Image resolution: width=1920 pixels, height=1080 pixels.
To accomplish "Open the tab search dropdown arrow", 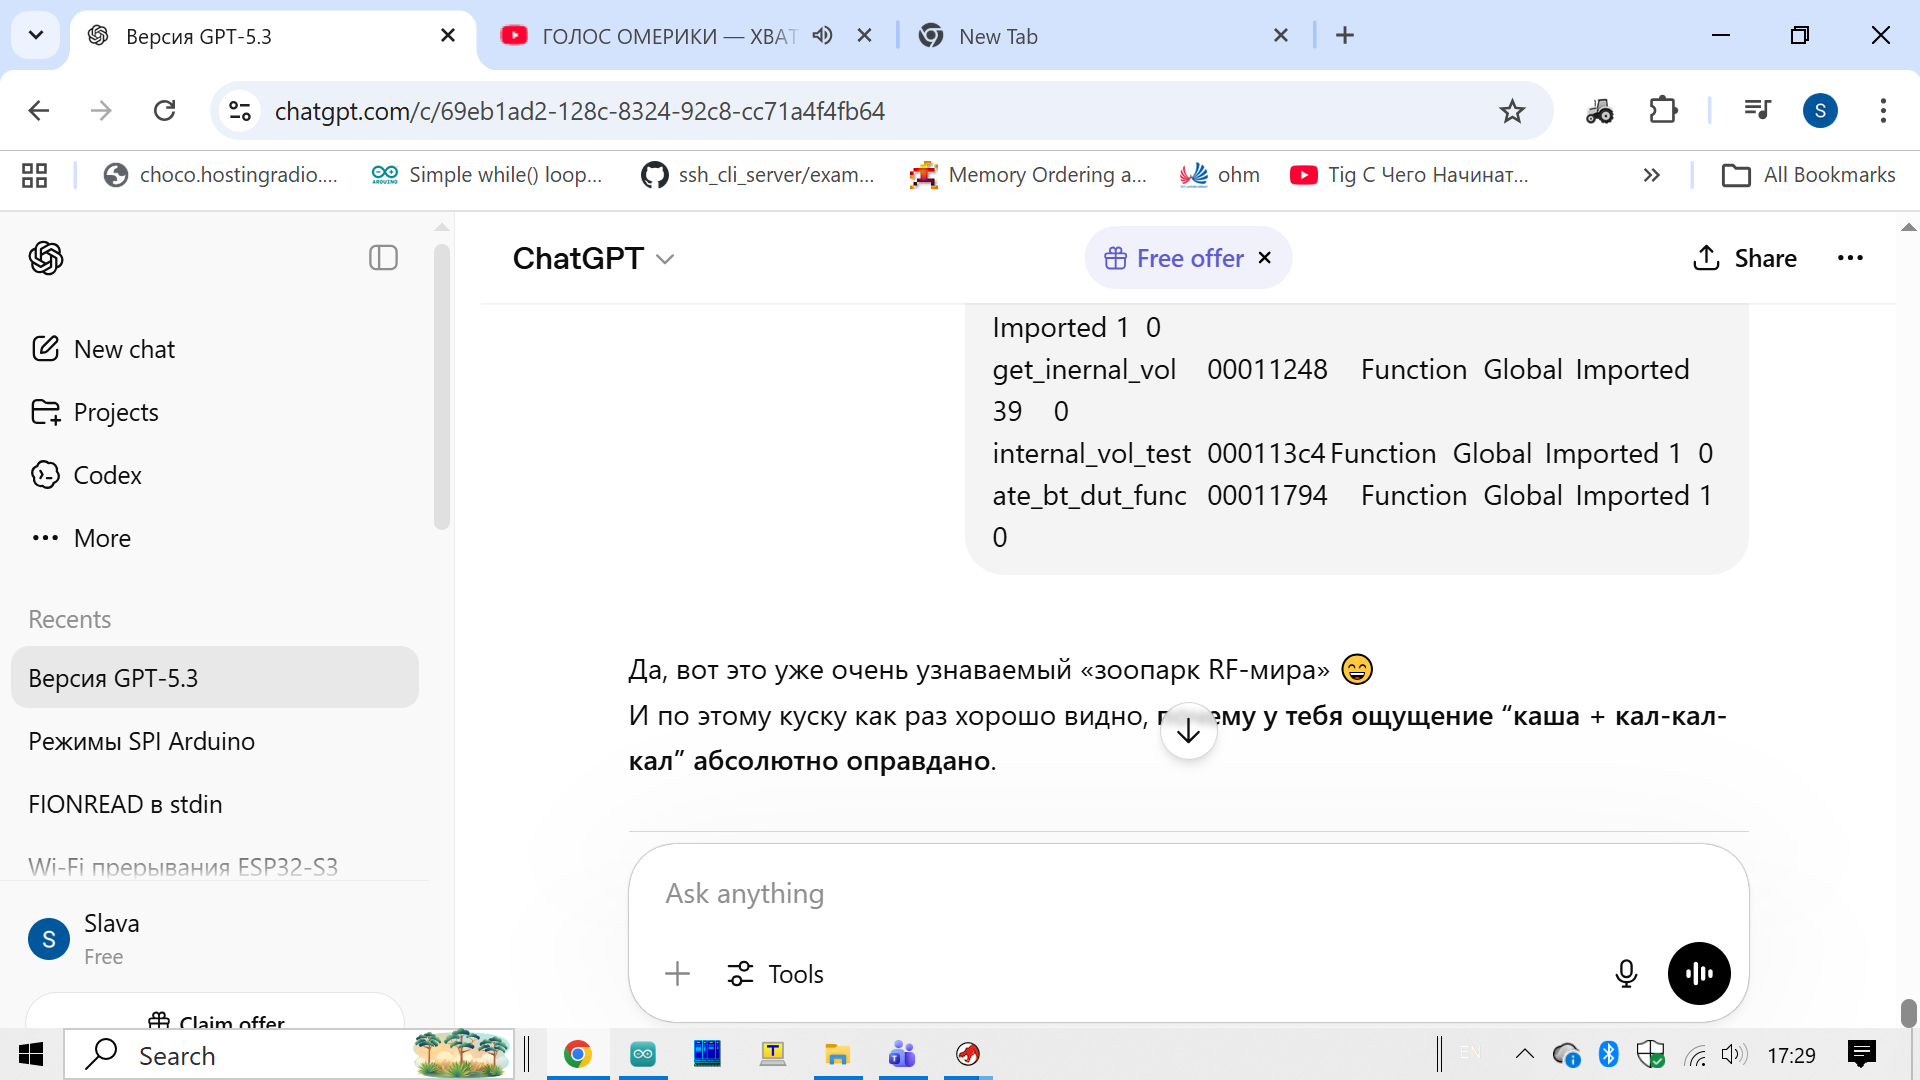I will point(36,36).
